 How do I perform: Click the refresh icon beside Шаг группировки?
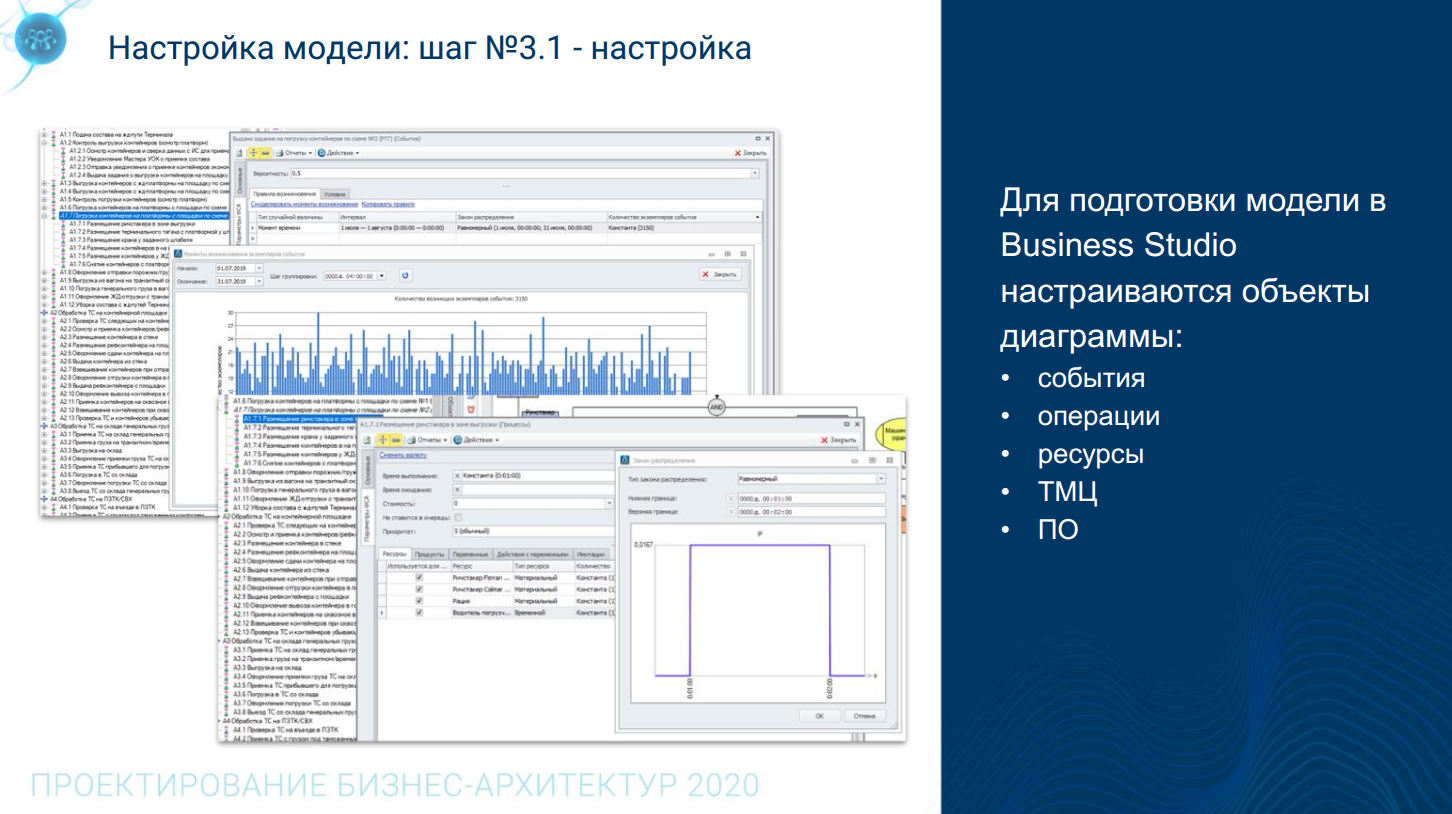click(x=405, y=275)
